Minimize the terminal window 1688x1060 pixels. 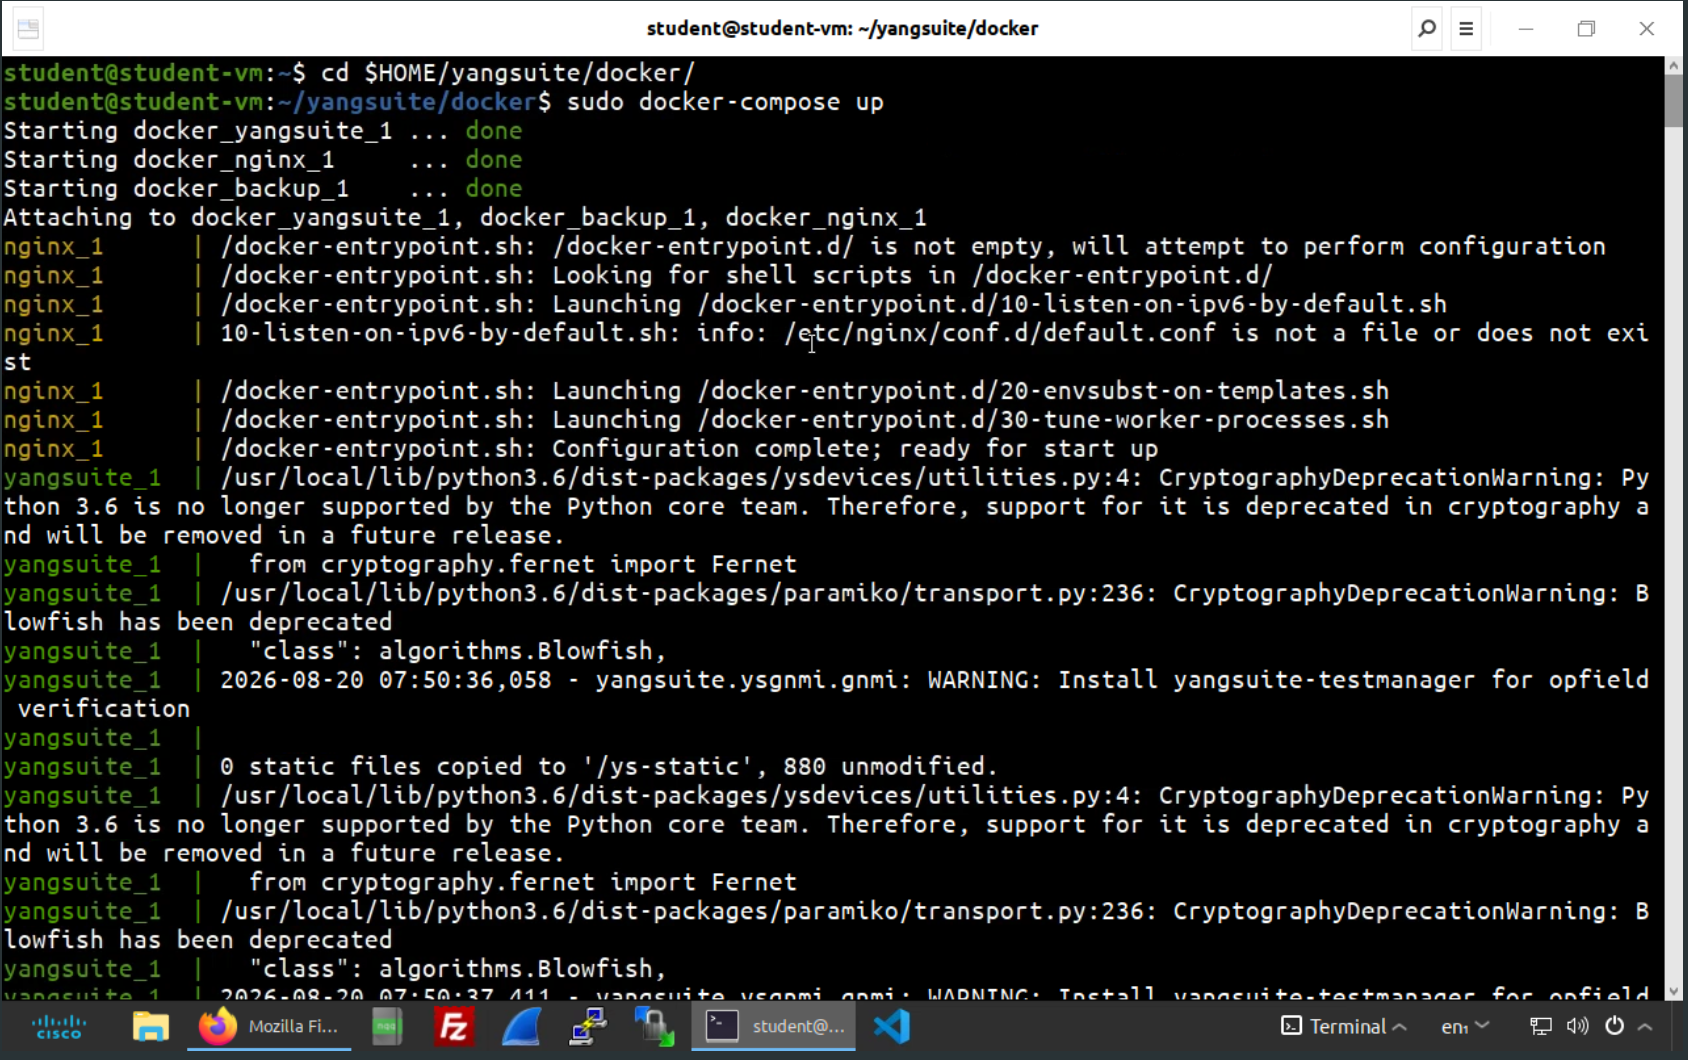[x=1526, y=29]
